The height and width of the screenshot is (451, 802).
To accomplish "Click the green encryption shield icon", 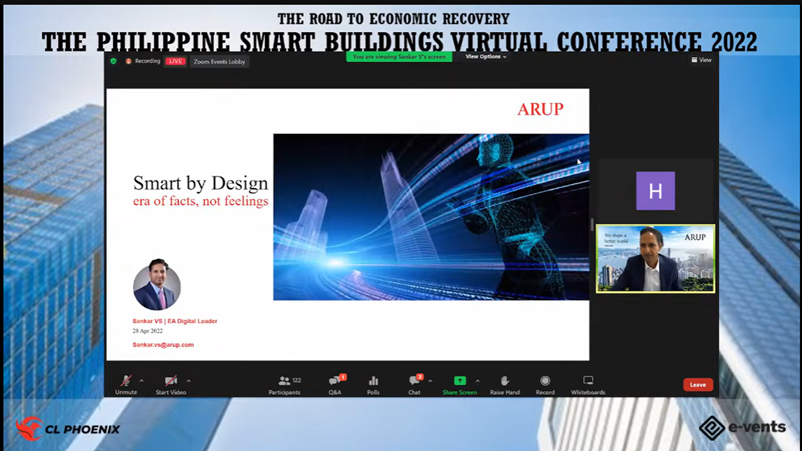I will 114,61.
